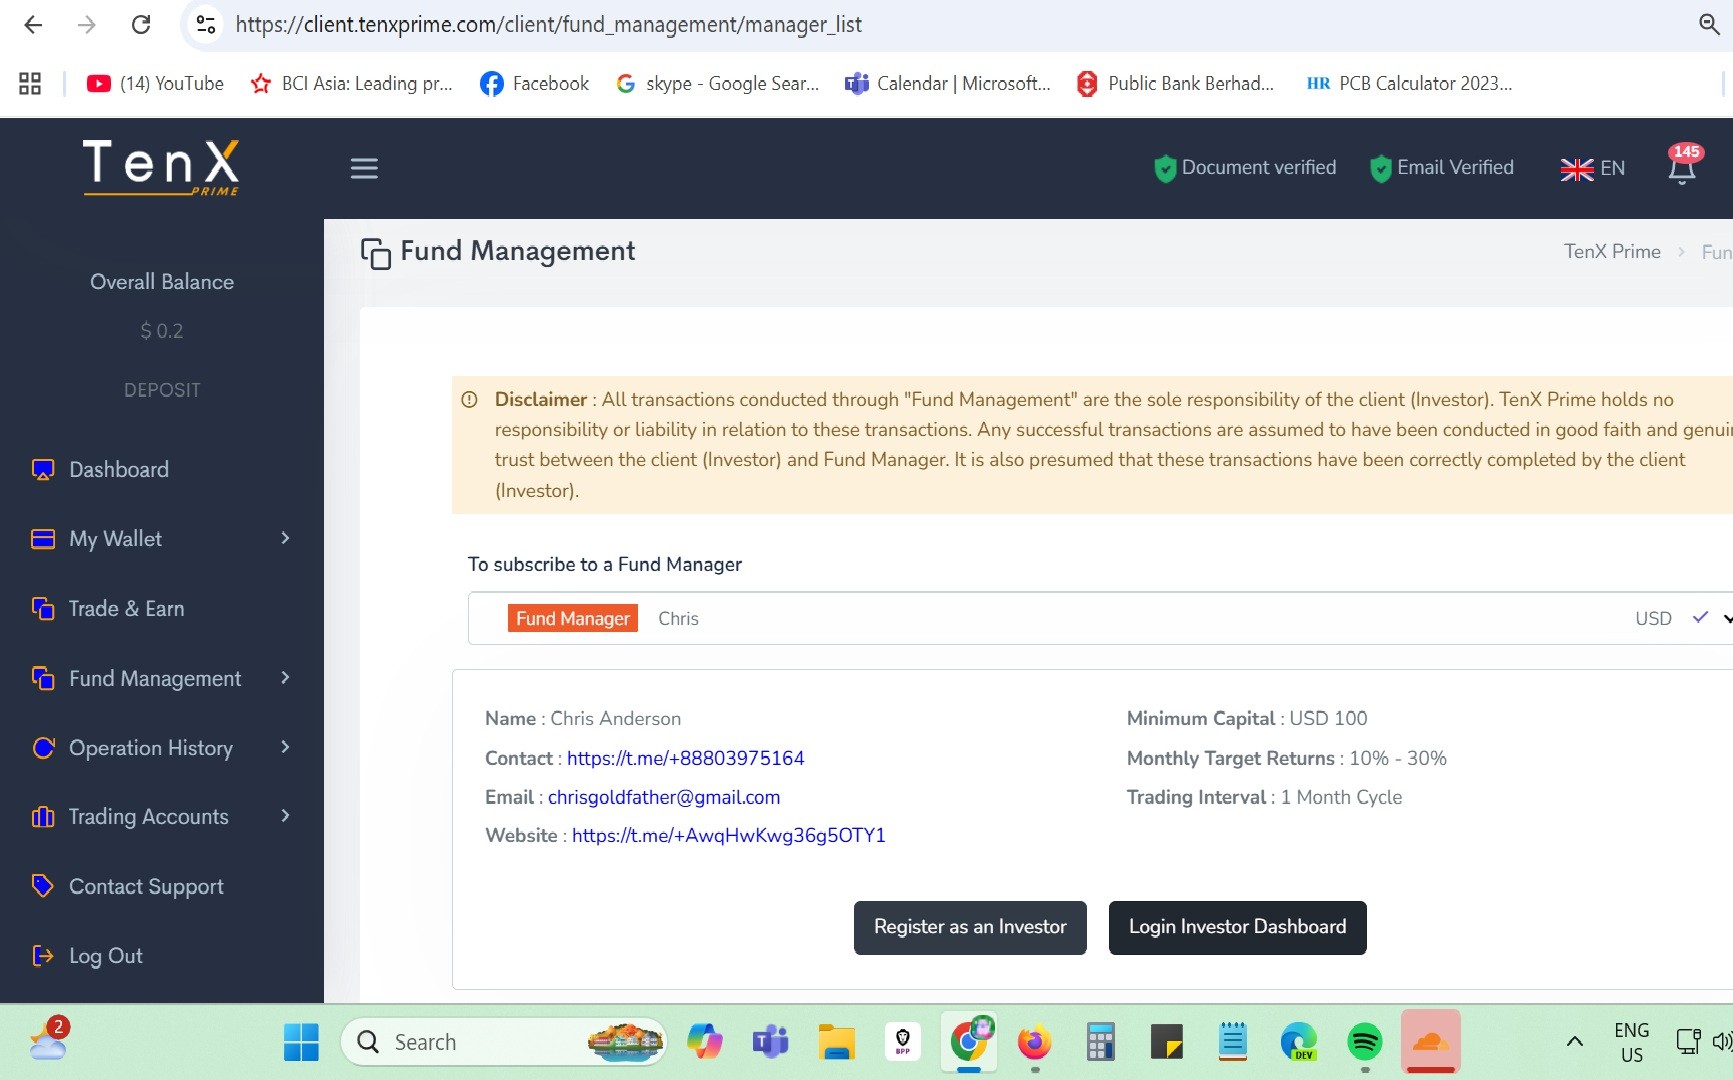Open the browser apps grid shortcut
1733x1080 pixels.
click(x=30, y=84)
